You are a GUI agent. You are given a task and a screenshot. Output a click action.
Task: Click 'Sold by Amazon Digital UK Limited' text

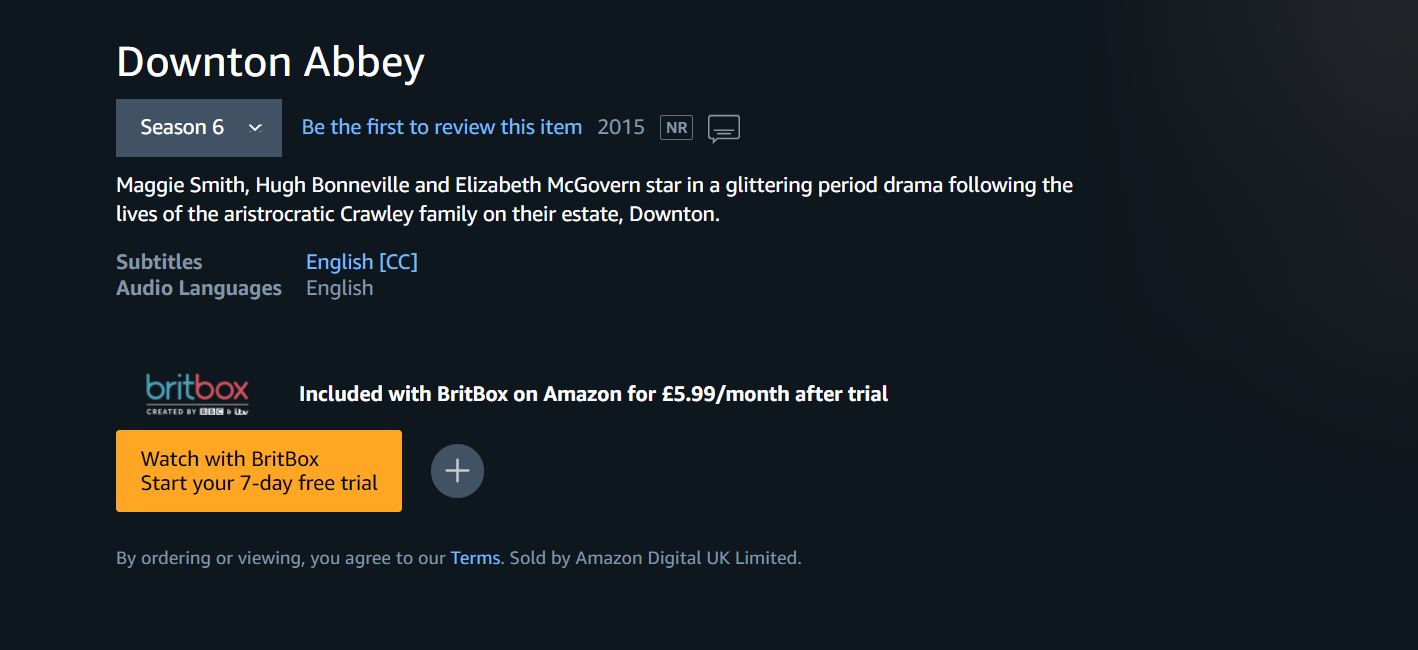[655, 558]
